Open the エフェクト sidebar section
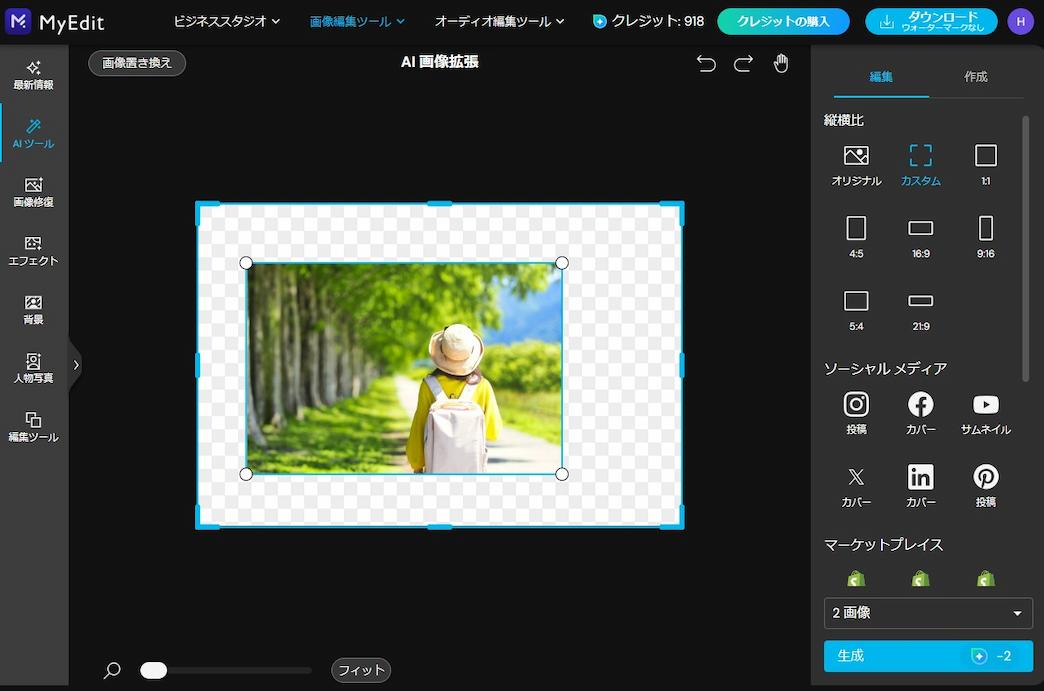The height and width of the screenshot is (691, 1044). point(33,251)
